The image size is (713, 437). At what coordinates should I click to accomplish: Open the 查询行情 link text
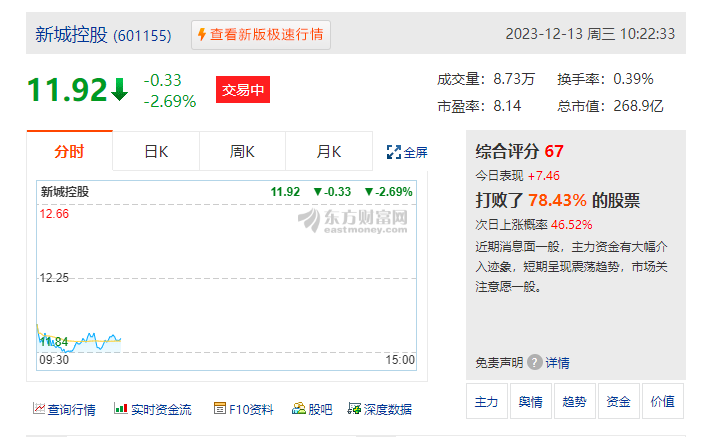(x=71, y=409)
